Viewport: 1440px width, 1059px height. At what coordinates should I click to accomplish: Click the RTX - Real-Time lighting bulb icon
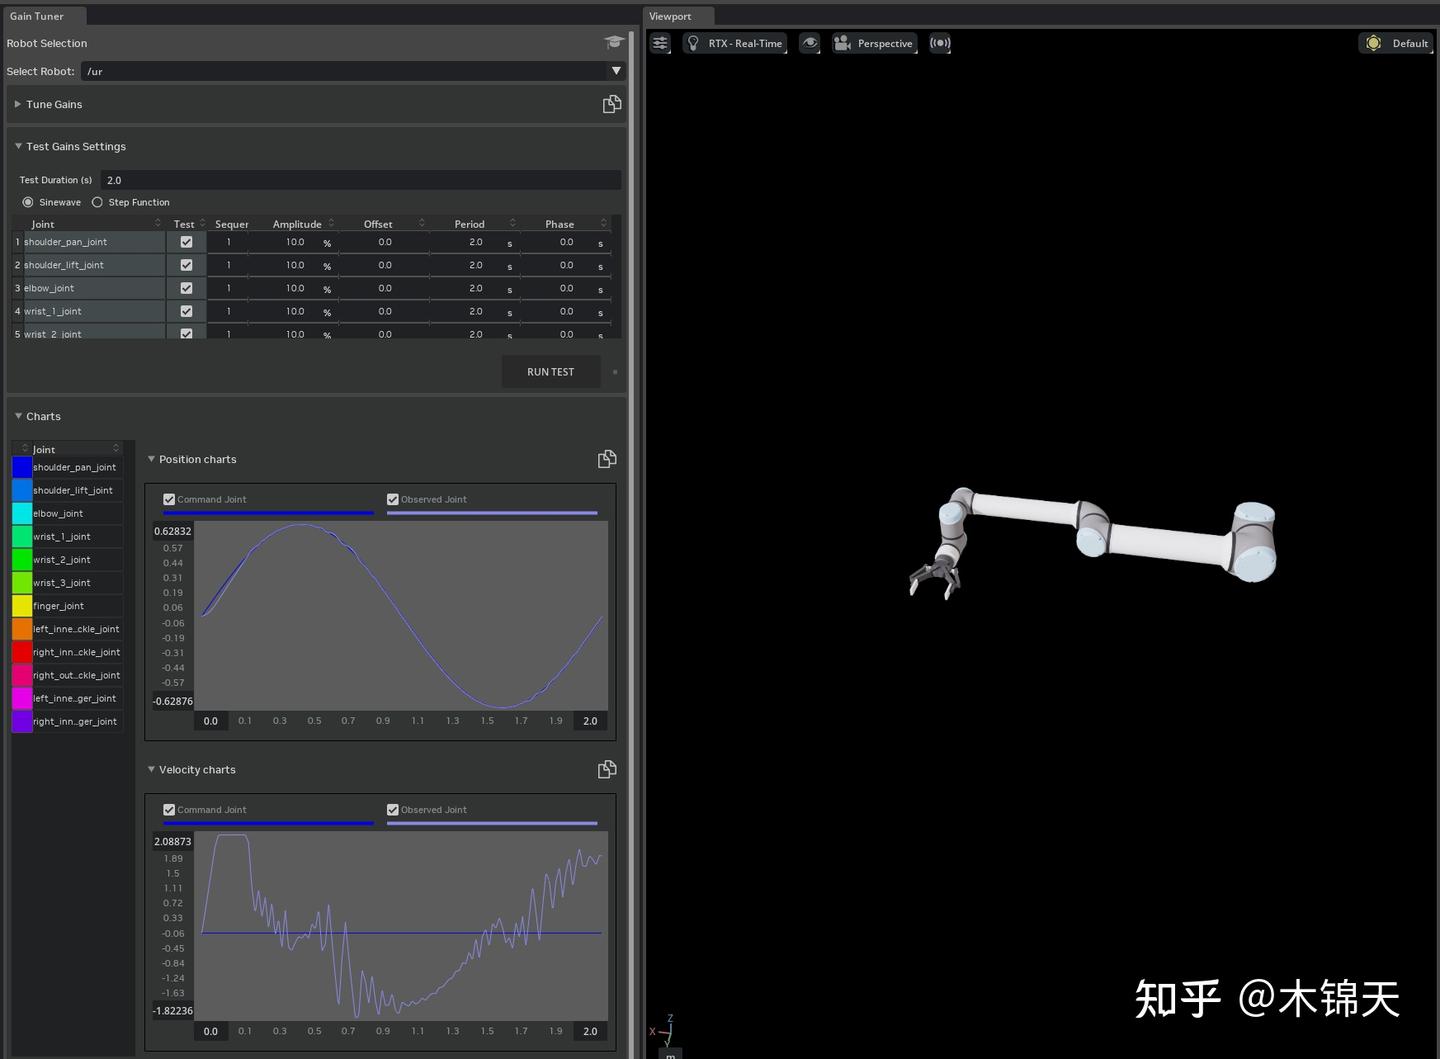pyautogui.click(x=695, y=43)
